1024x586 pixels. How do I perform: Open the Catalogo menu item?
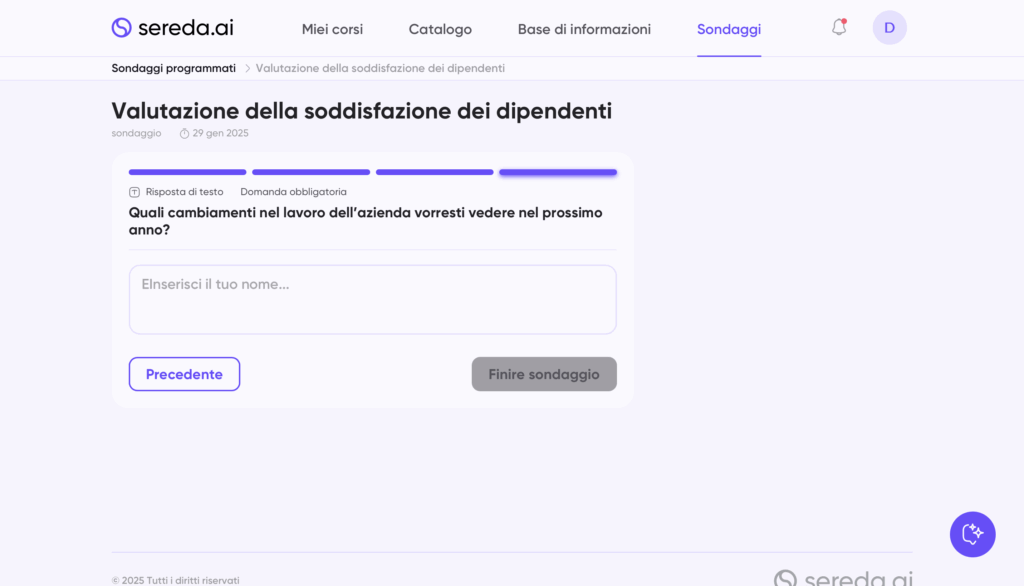click(x=440, y=29)
